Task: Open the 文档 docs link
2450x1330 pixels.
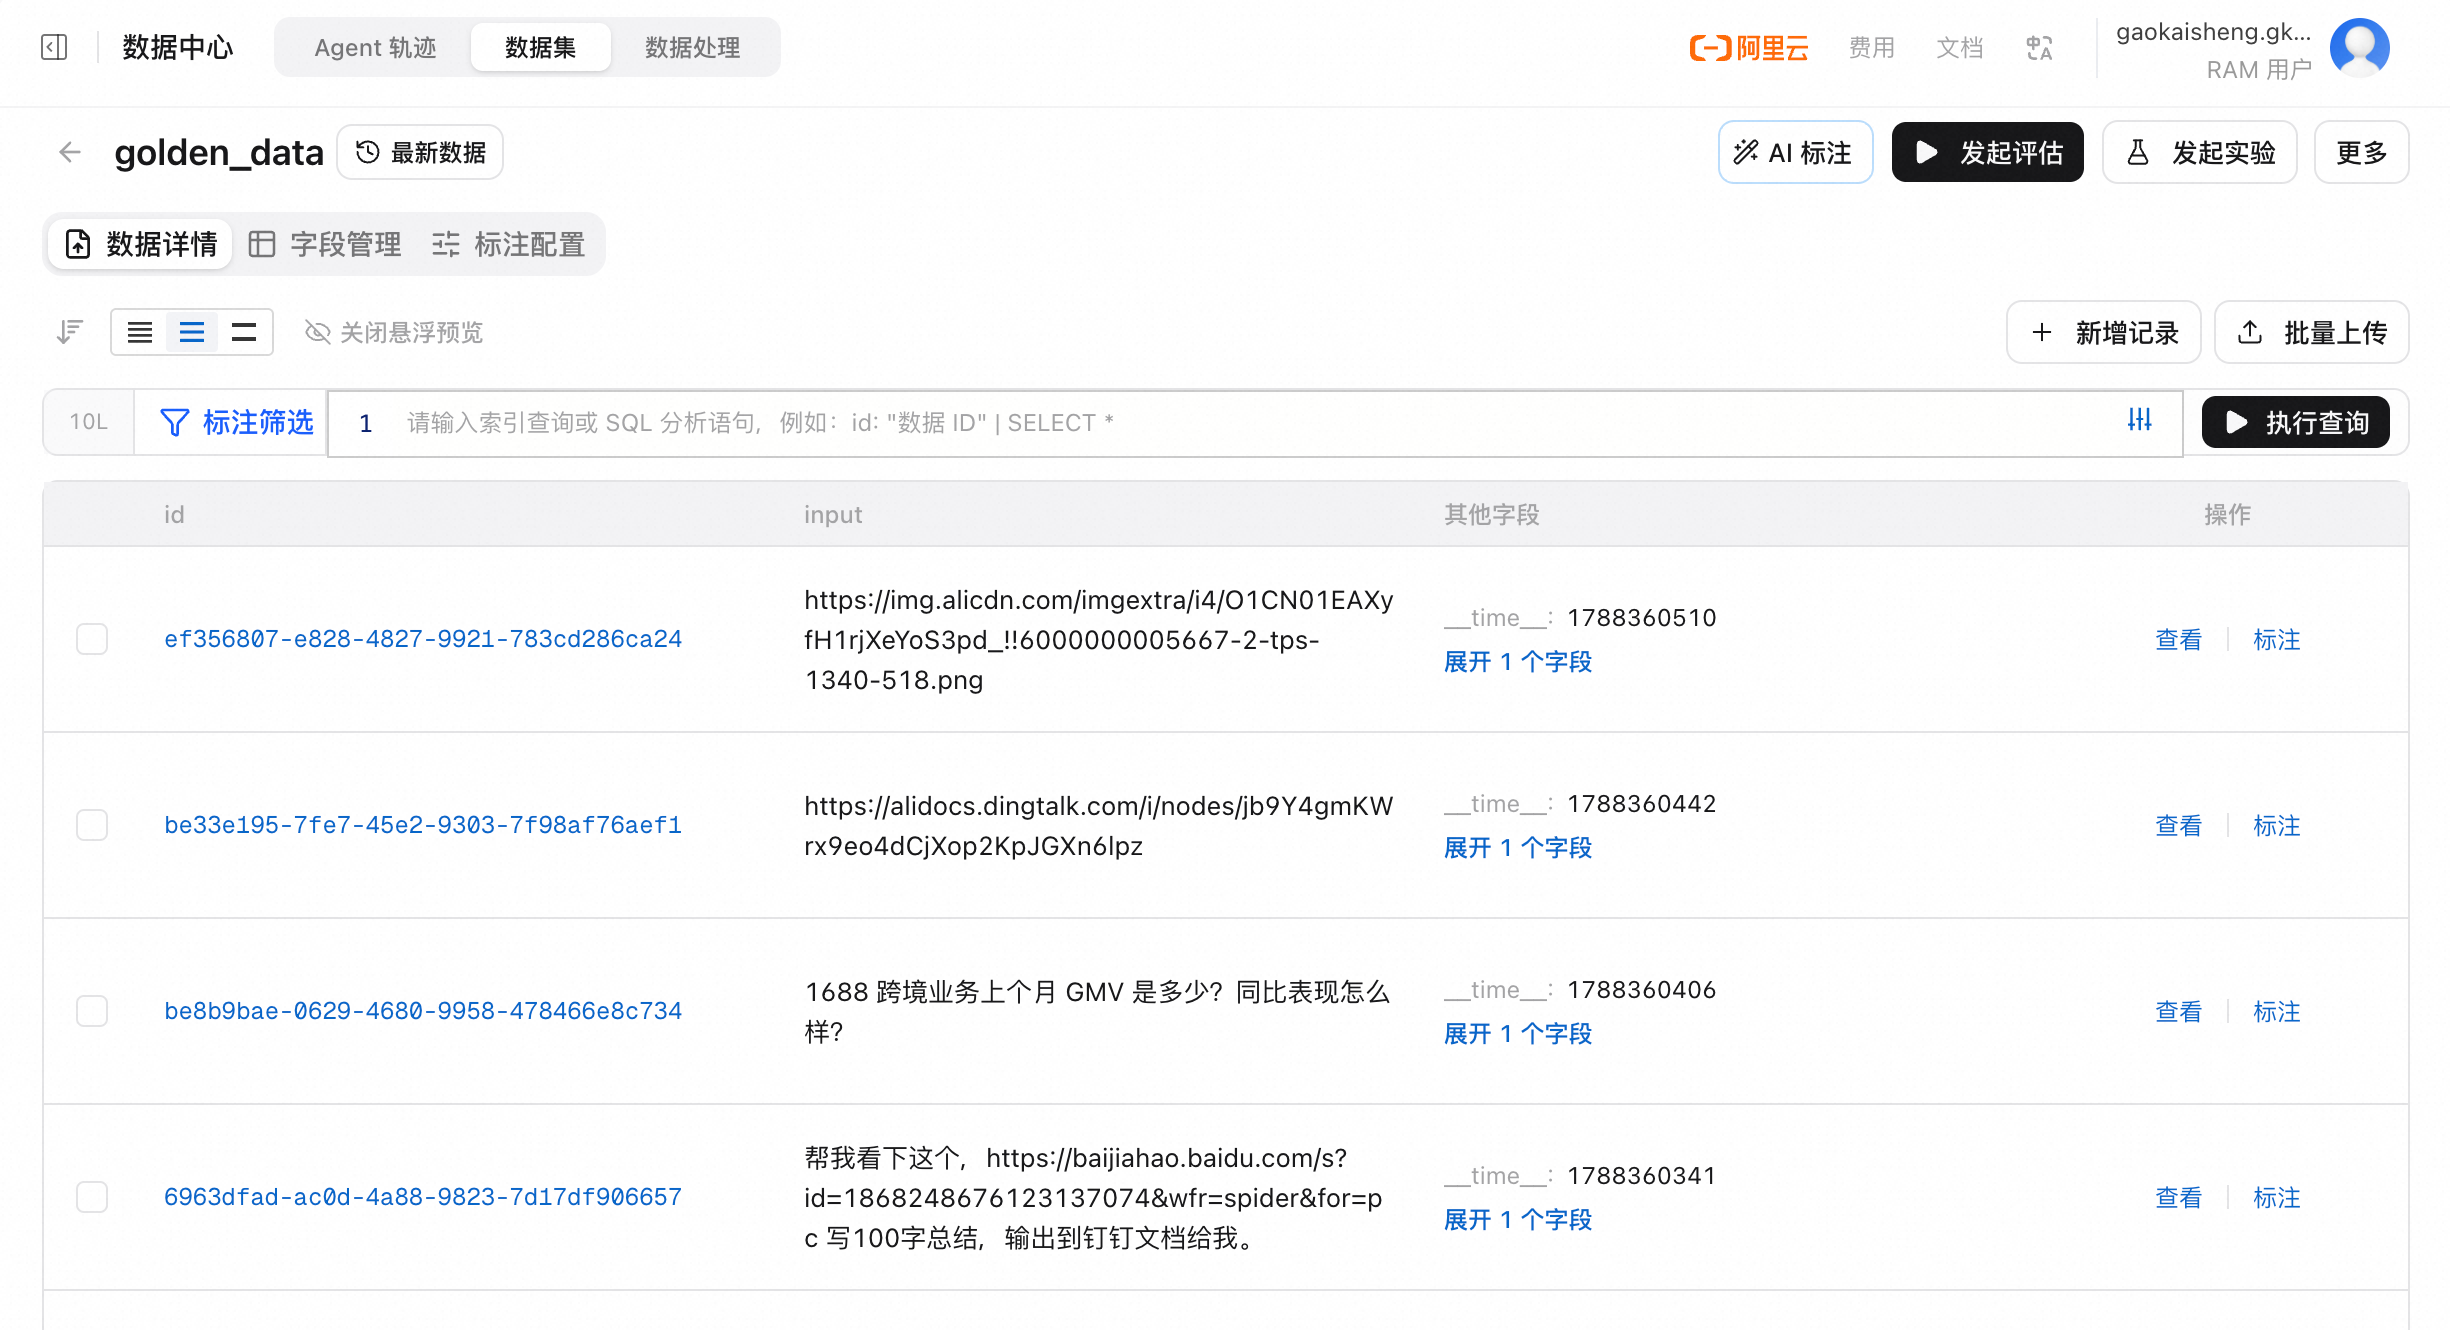Action: (x=1959, y=47)
